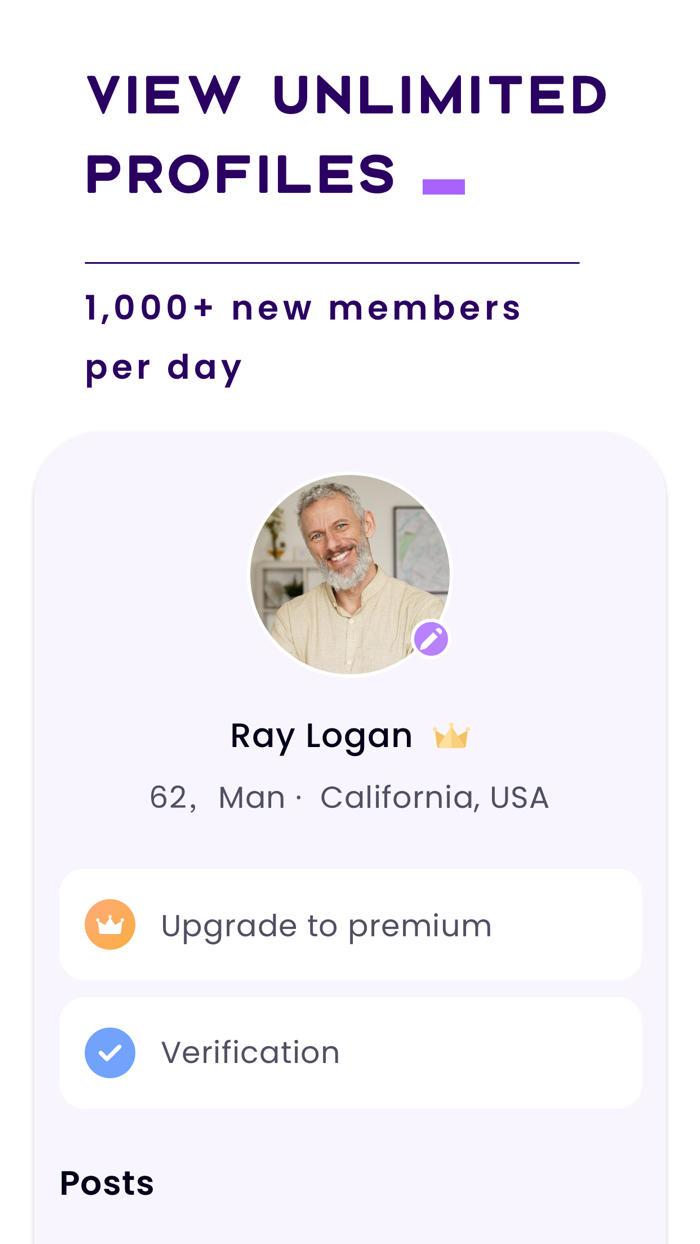Click the name Ray Logan
This screenshot has width=700, height=1244.
coord(322,735)
